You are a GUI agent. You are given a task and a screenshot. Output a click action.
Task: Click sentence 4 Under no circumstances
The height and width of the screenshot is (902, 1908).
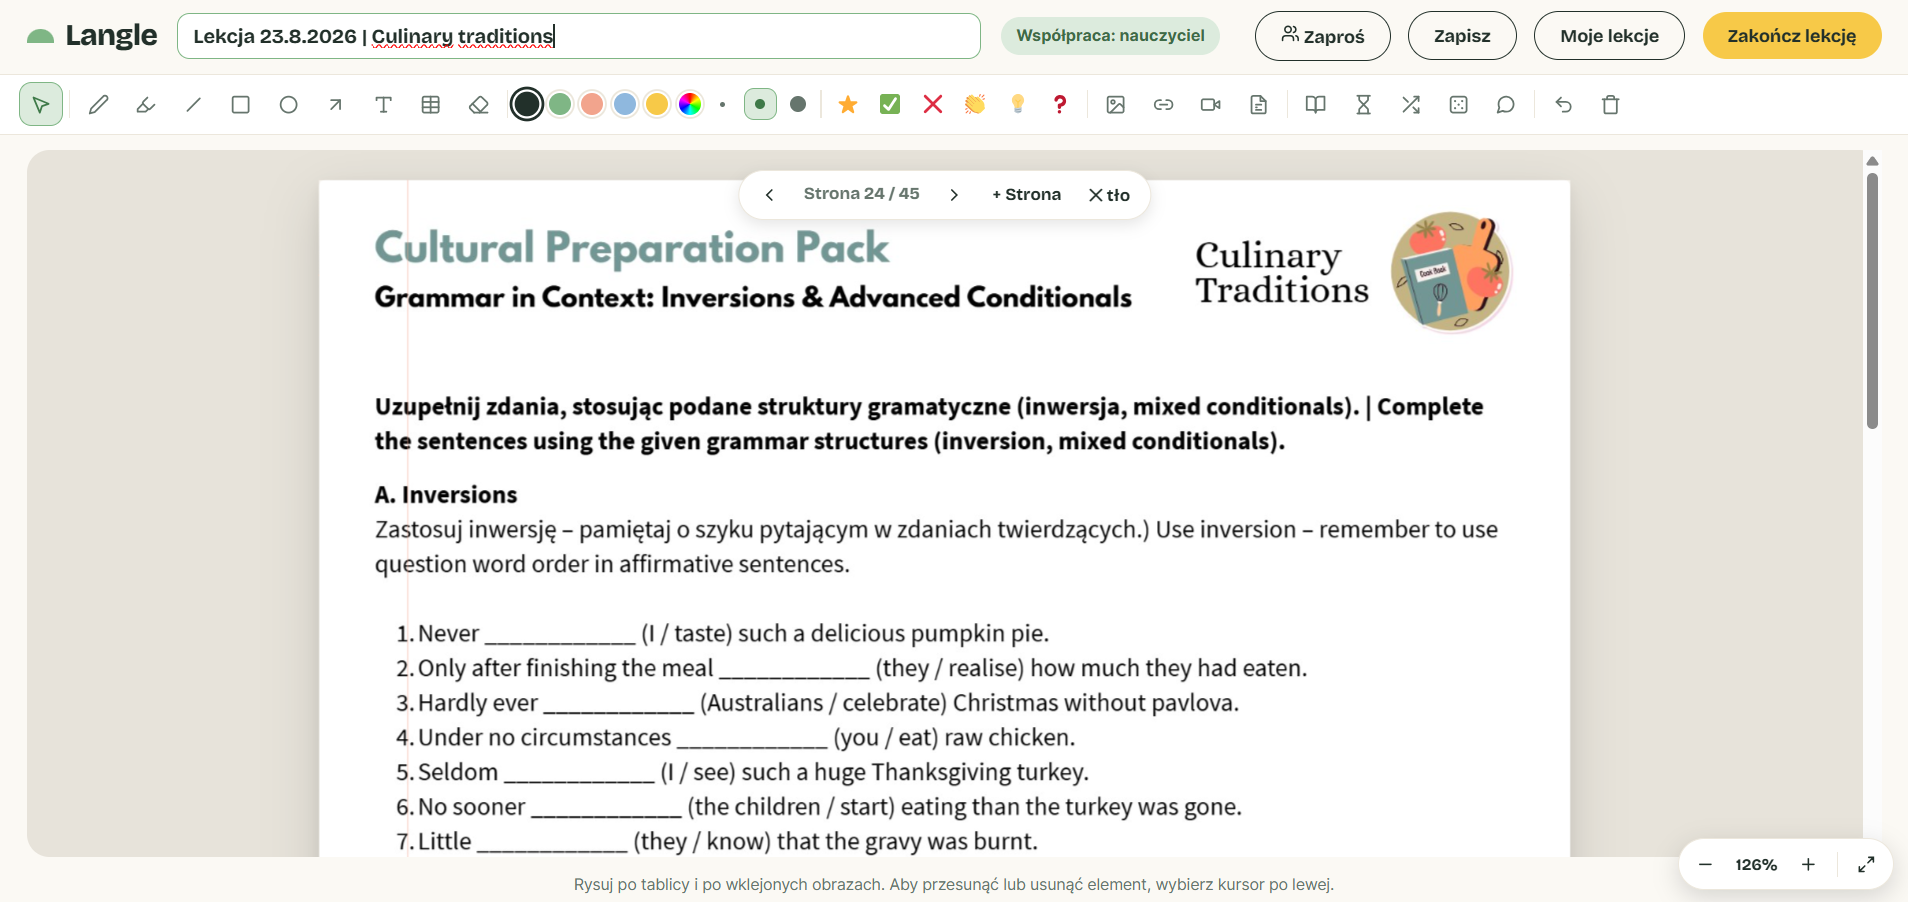coord(736,738)
